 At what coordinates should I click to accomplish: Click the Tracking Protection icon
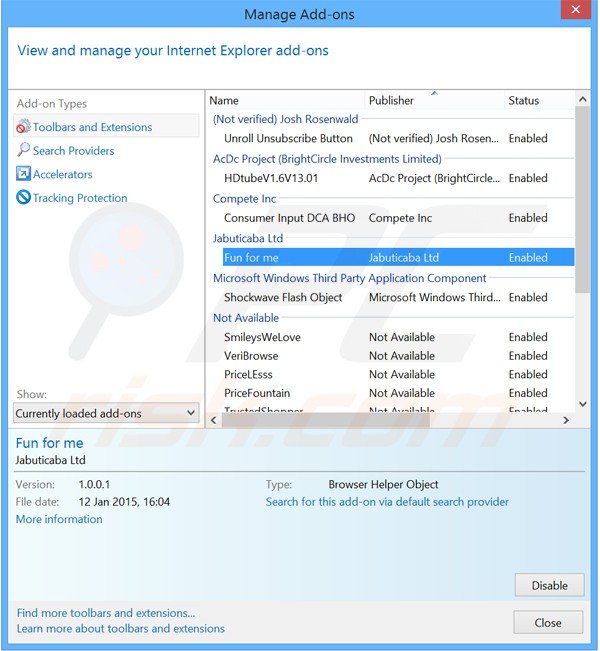(x=23, y=197)
